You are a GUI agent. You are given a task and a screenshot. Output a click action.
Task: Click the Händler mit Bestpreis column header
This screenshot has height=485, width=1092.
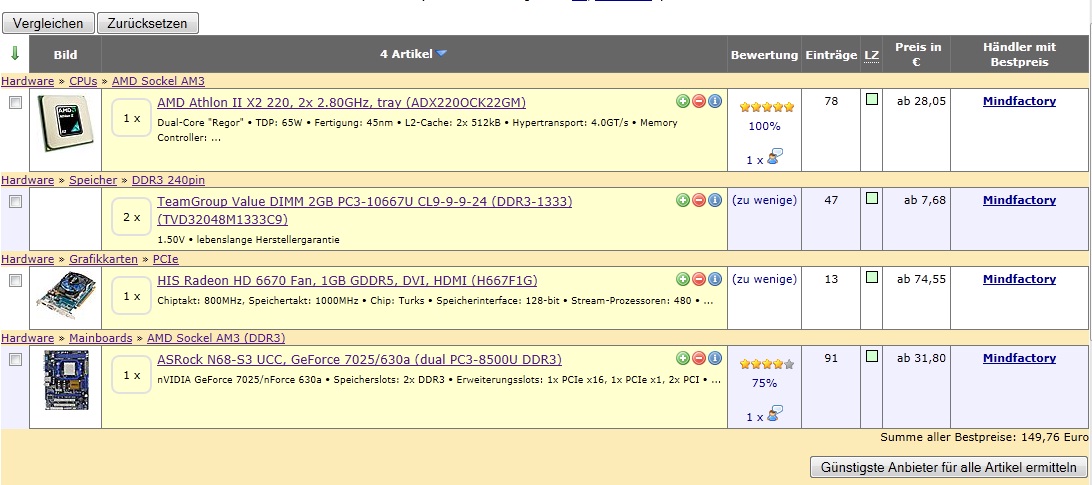[x=1020, y=54]
